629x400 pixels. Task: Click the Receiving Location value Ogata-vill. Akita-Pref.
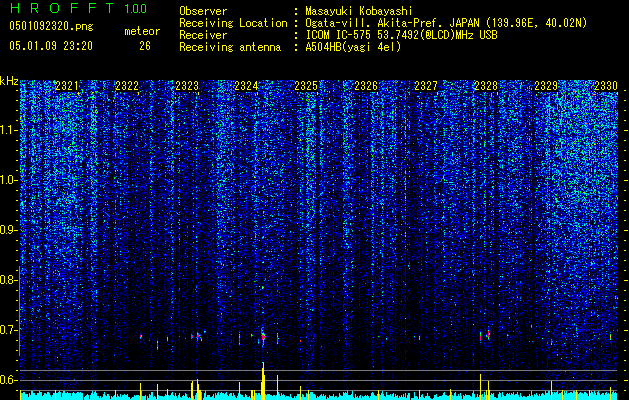click(446, 23)
